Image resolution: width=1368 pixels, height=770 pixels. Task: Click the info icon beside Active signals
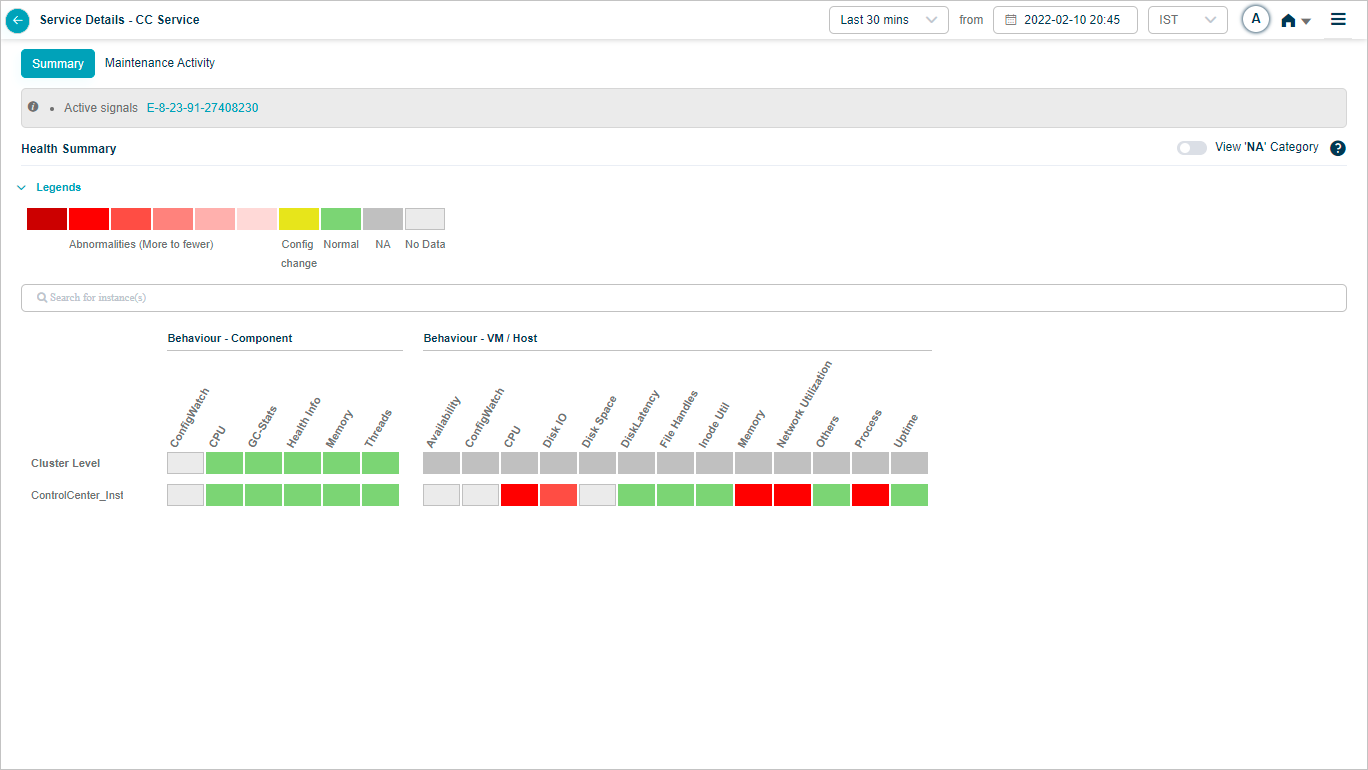pyautogui.click(x=33, y=107)
